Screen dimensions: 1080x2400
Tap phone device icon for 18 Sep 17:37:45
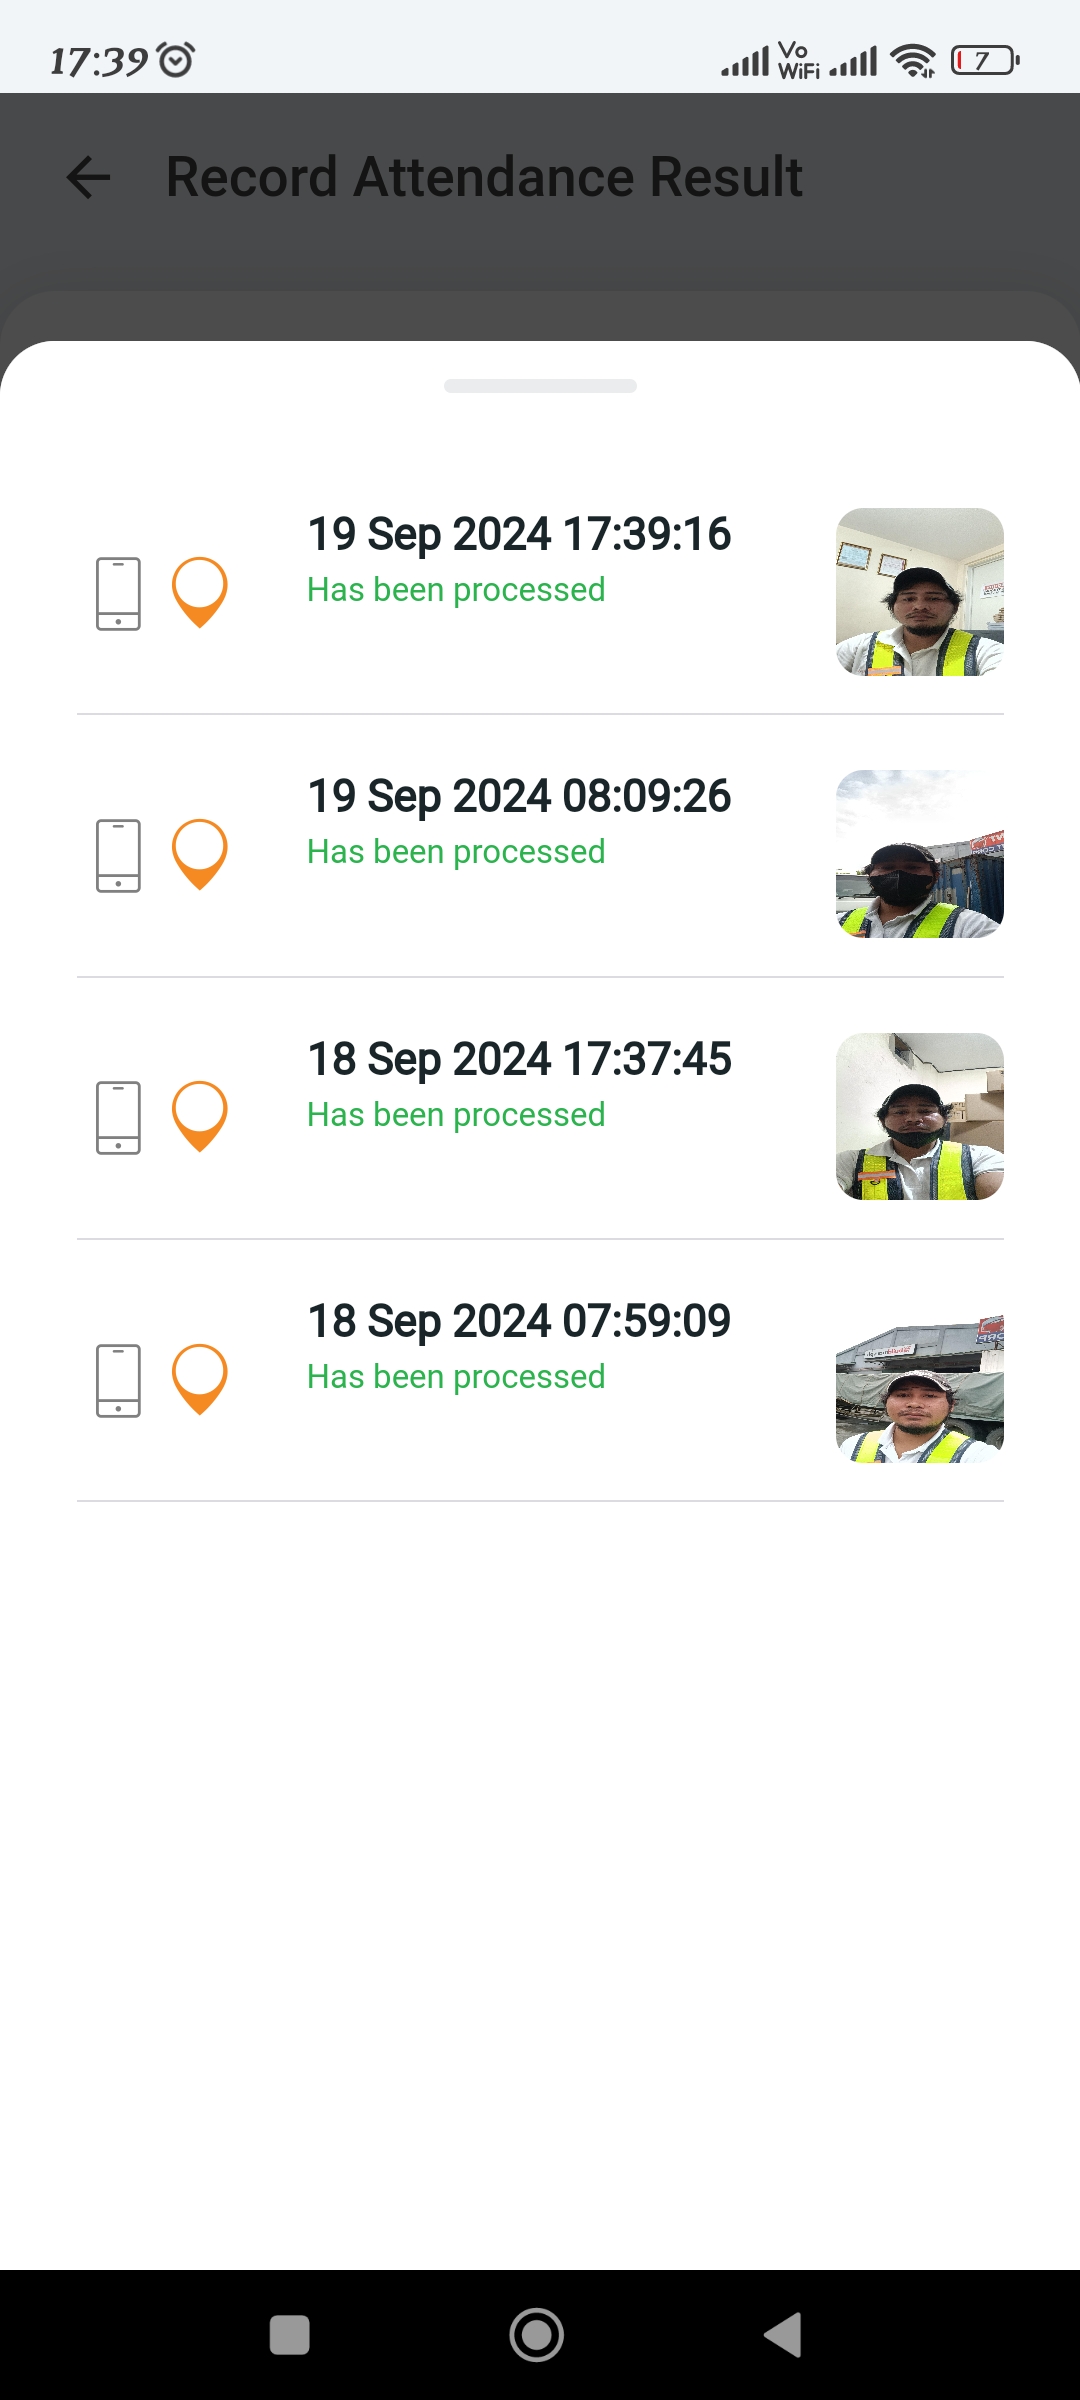(x=118, y=1117)
